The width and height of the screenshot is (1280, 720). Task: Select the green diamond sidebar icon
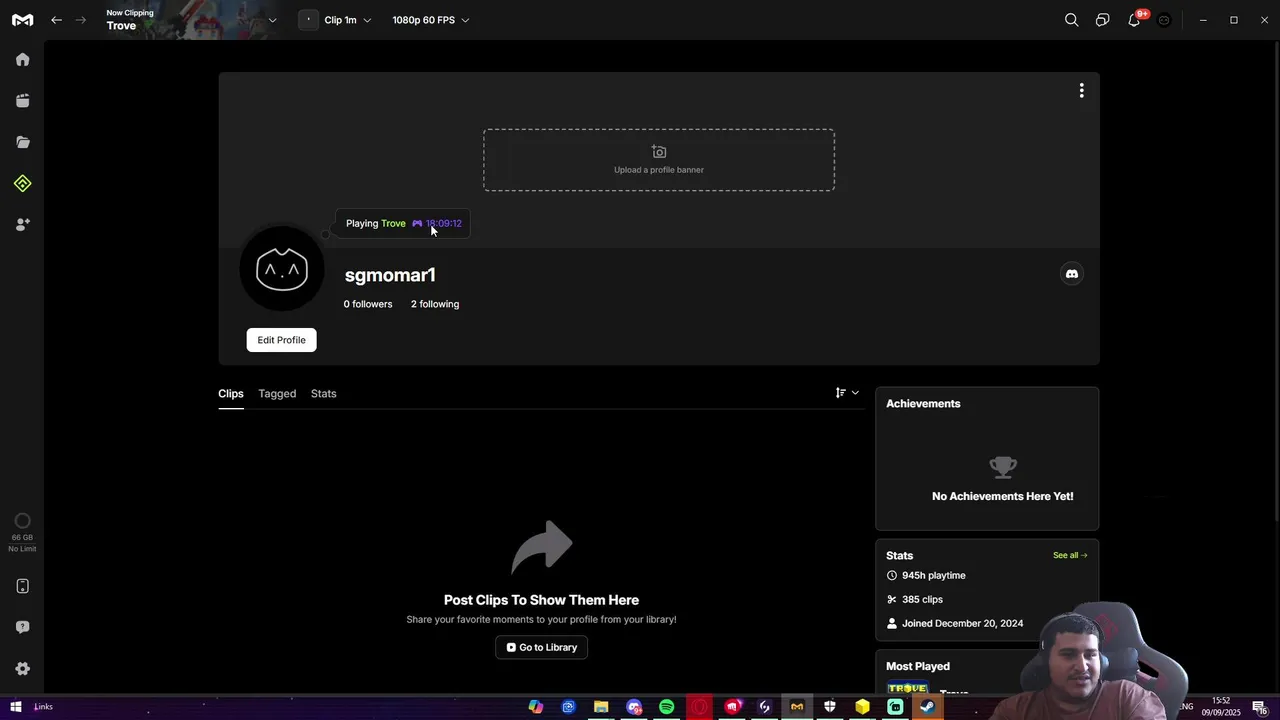22,183
